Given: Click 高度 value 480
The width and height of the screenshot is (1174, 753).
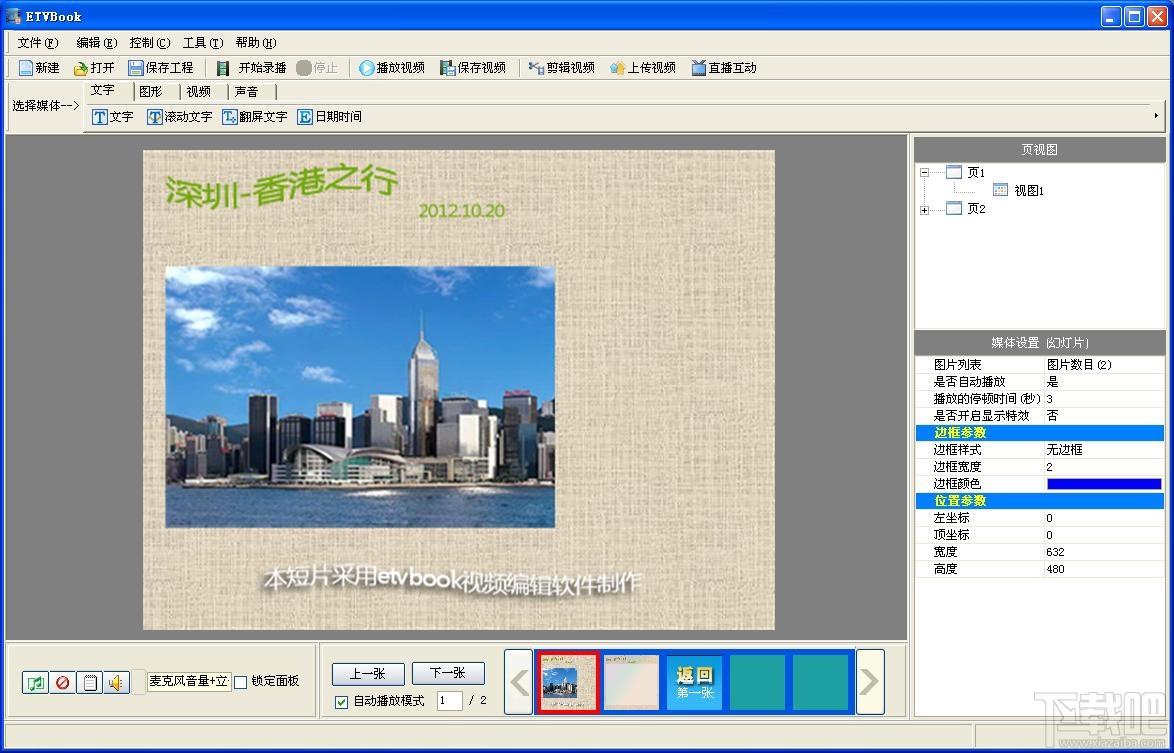Looking at the screenshot, I should [x=1056, y=569].
